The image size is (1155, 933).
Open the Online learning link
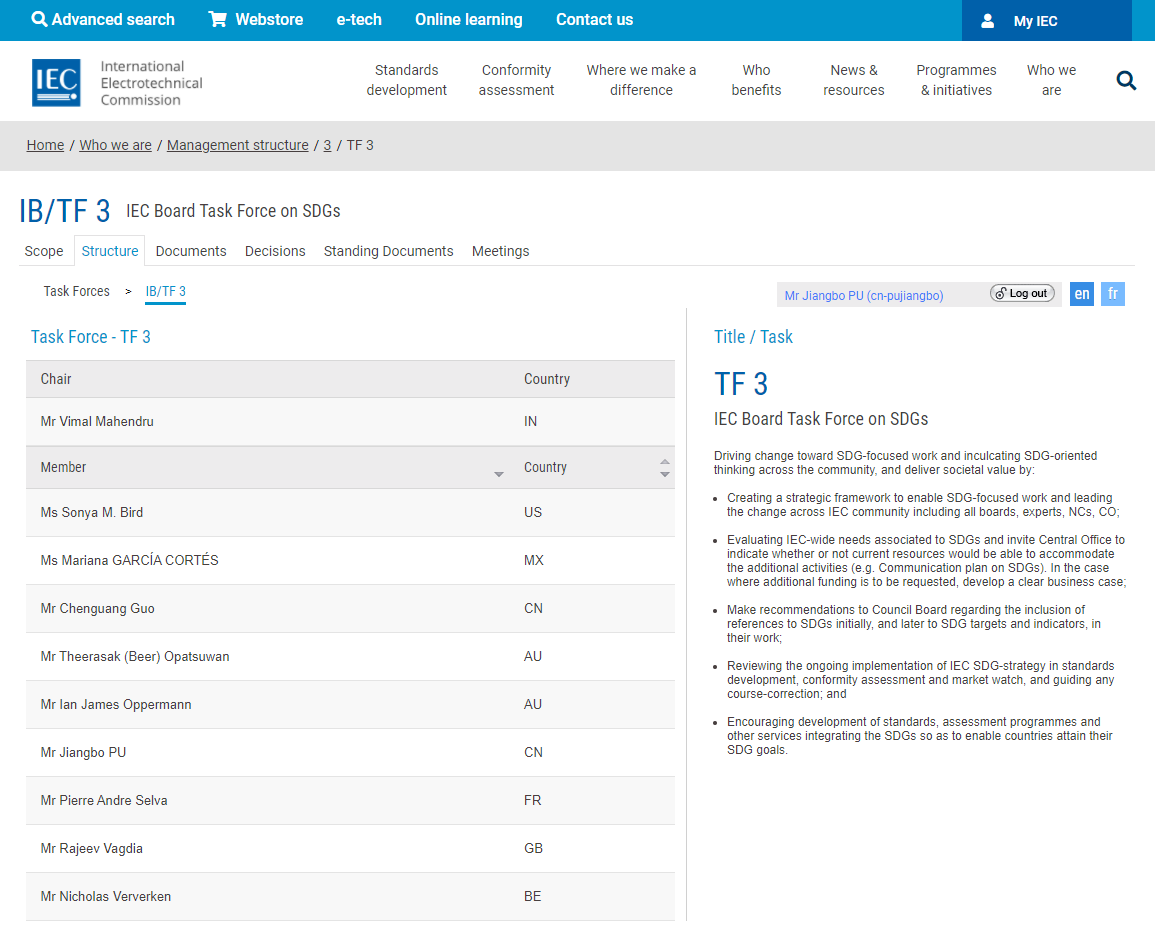click(468, 20)
